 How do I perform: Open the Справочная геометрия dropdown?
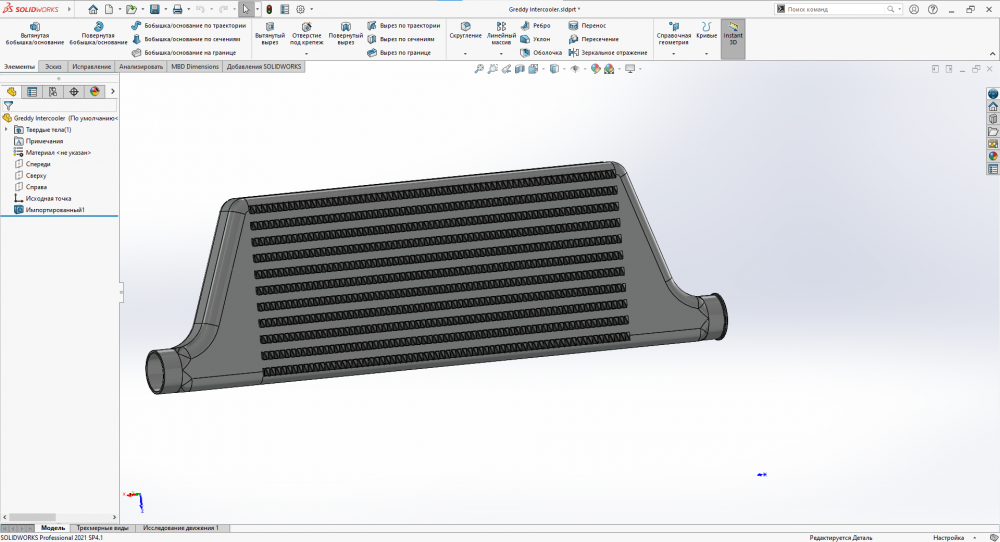click(x=674, y=53)
